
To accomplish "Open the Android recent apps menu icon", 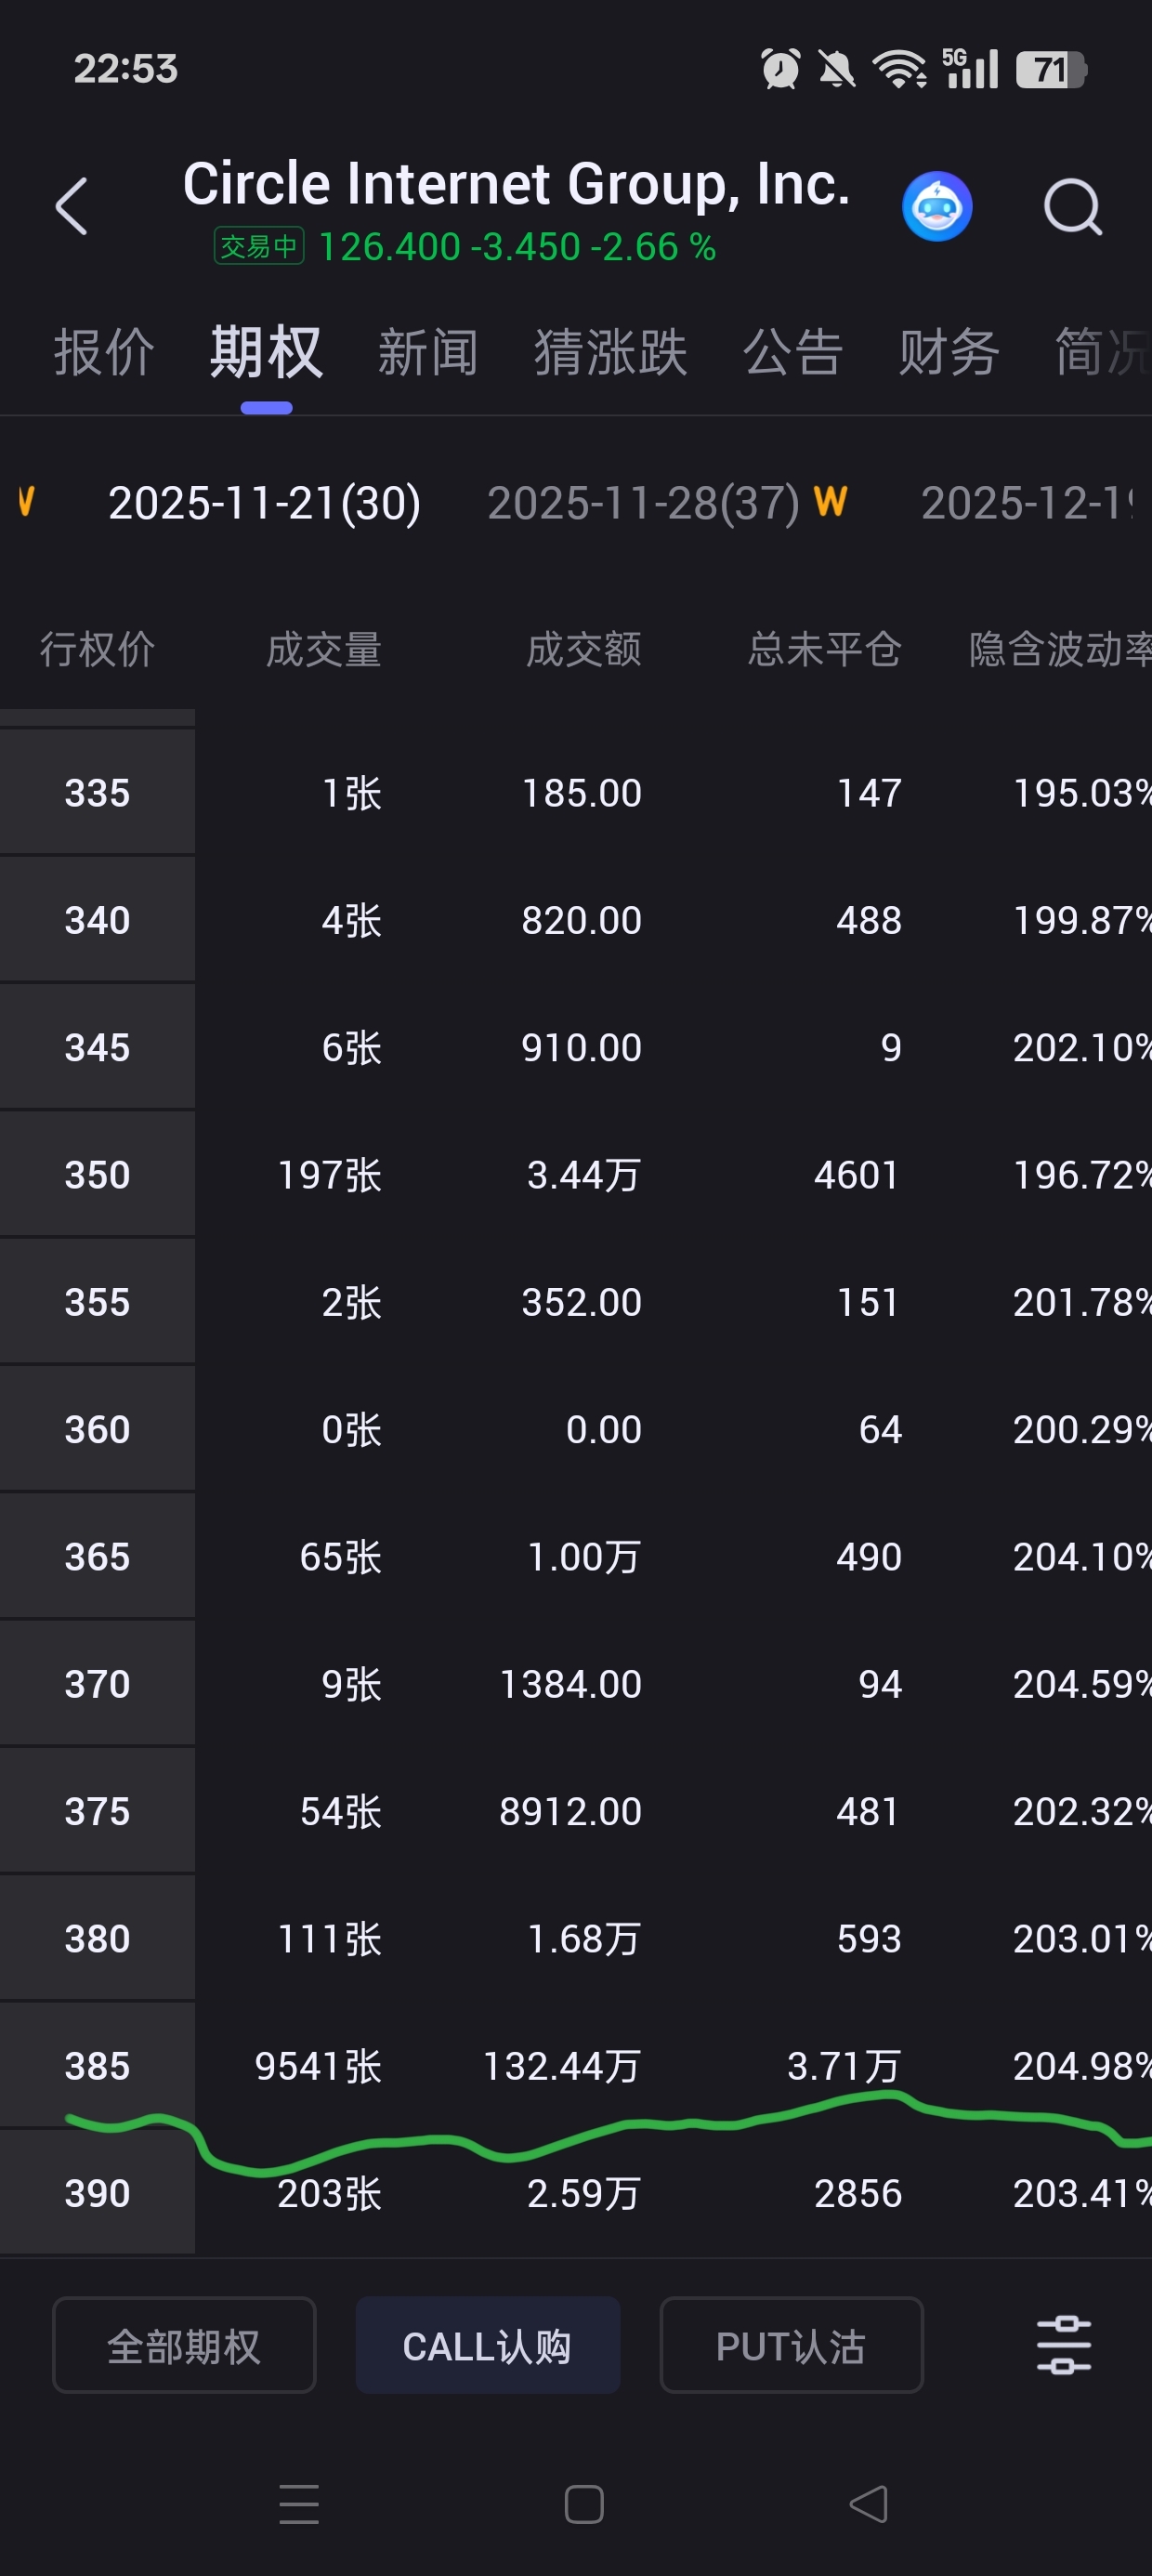I will click(x=299, y=2504).
